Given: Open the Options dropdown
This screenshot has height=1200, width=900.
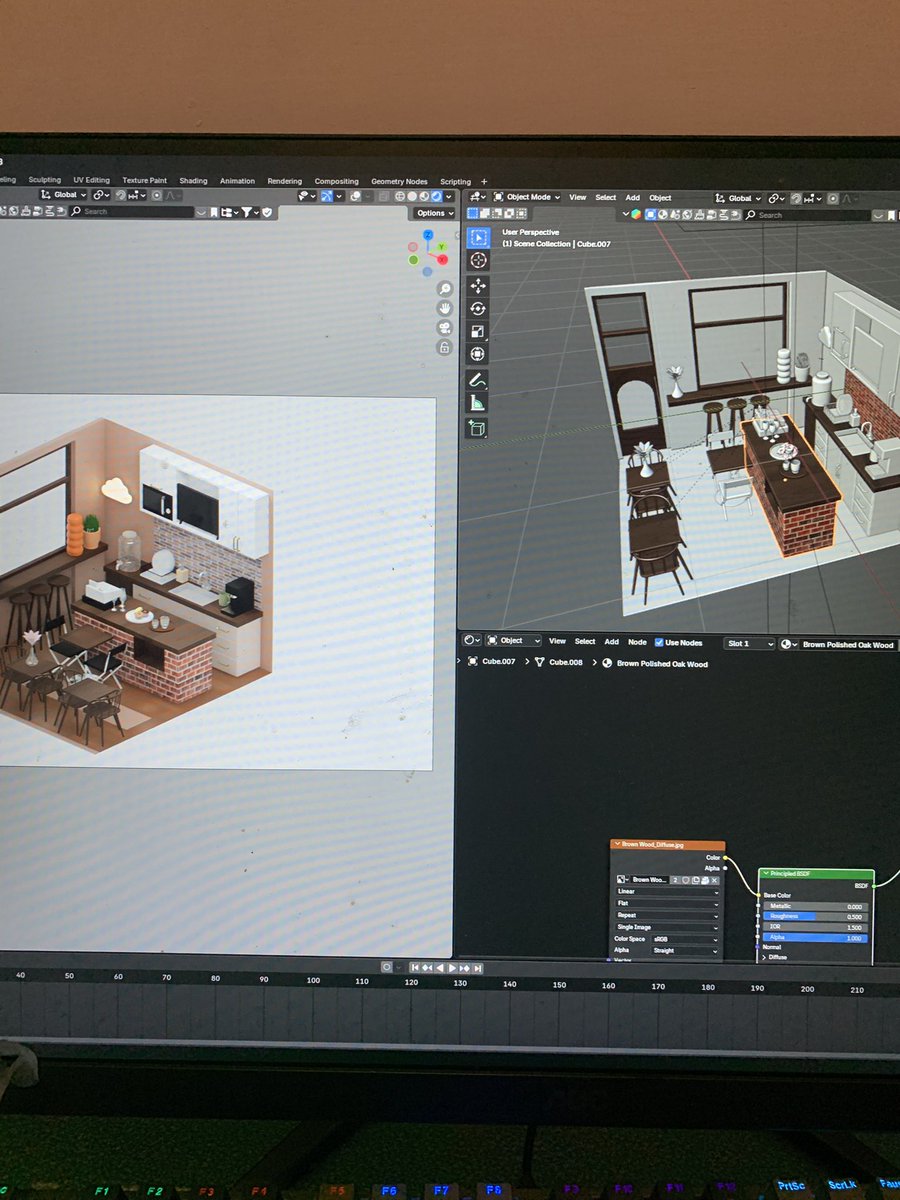Looking at the screenshot, I should 435,213.
